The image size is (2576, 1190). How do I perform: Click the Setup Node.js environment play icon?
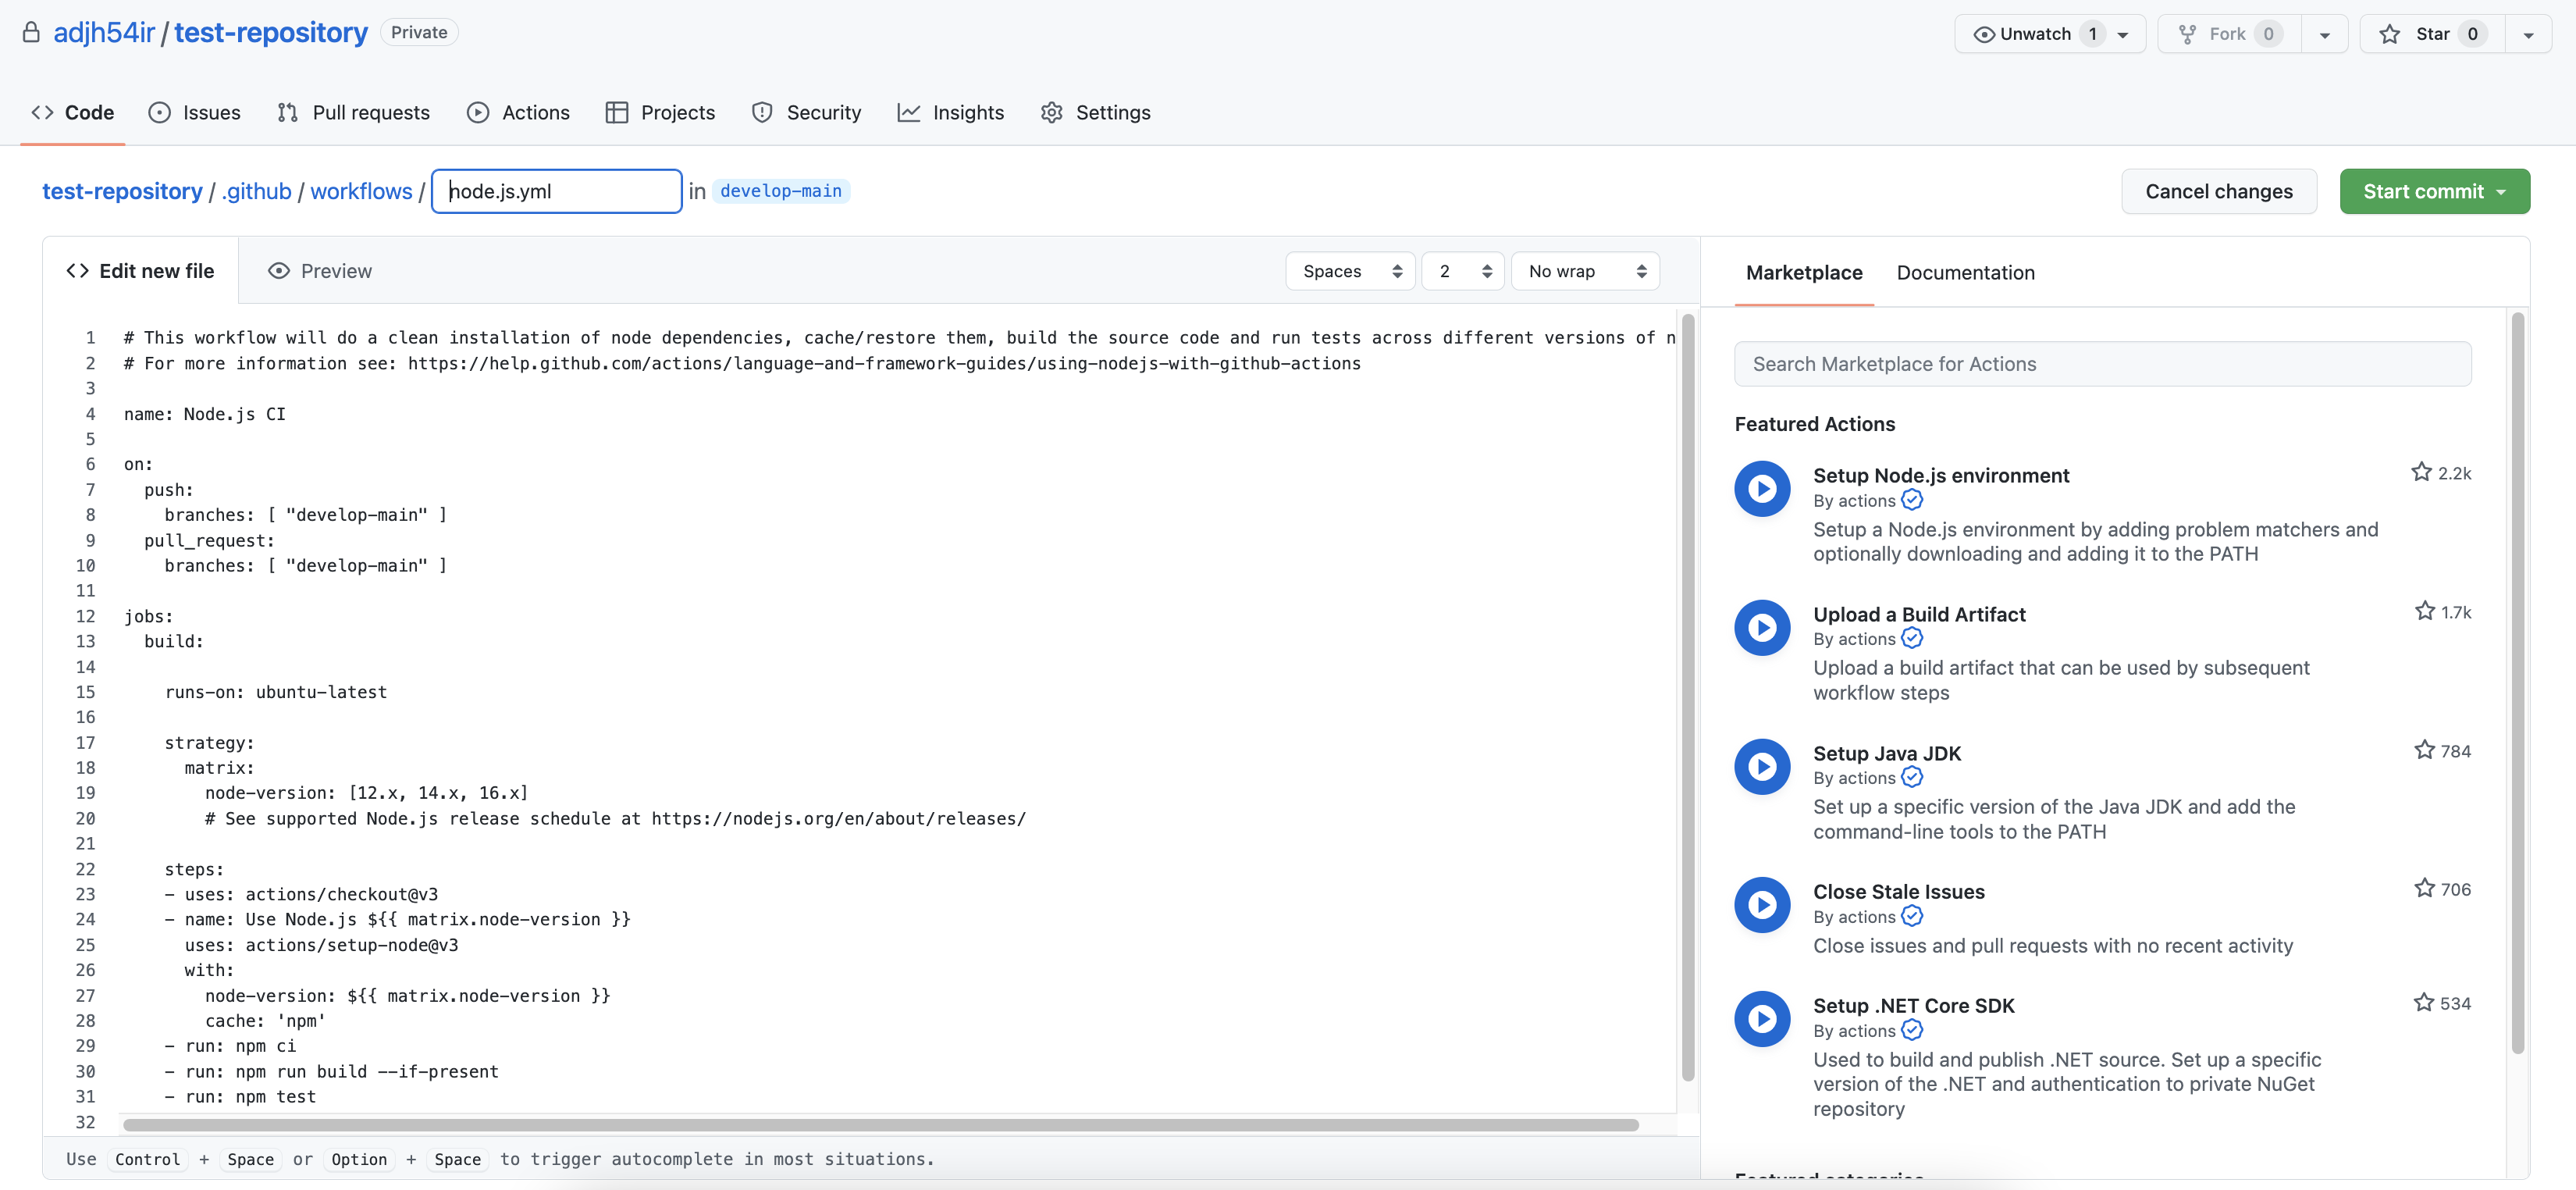(1762, 488)
